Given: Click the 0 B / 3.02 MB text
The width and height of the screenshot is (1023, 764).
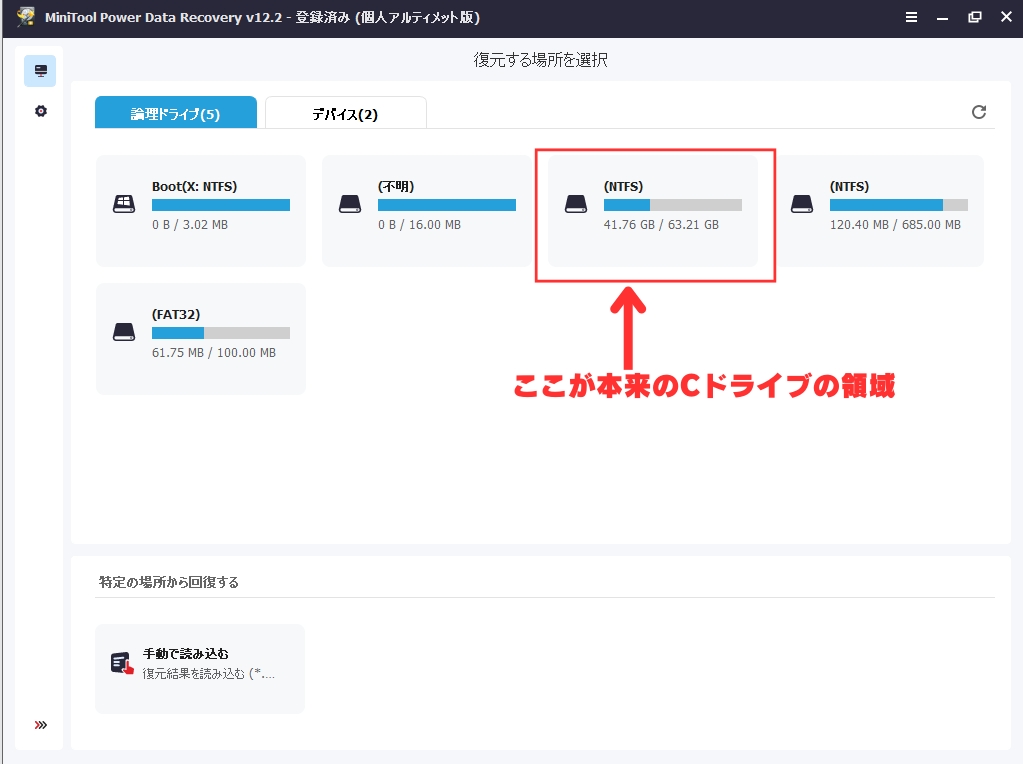Looking at the screenshot, I should (190, 224).
